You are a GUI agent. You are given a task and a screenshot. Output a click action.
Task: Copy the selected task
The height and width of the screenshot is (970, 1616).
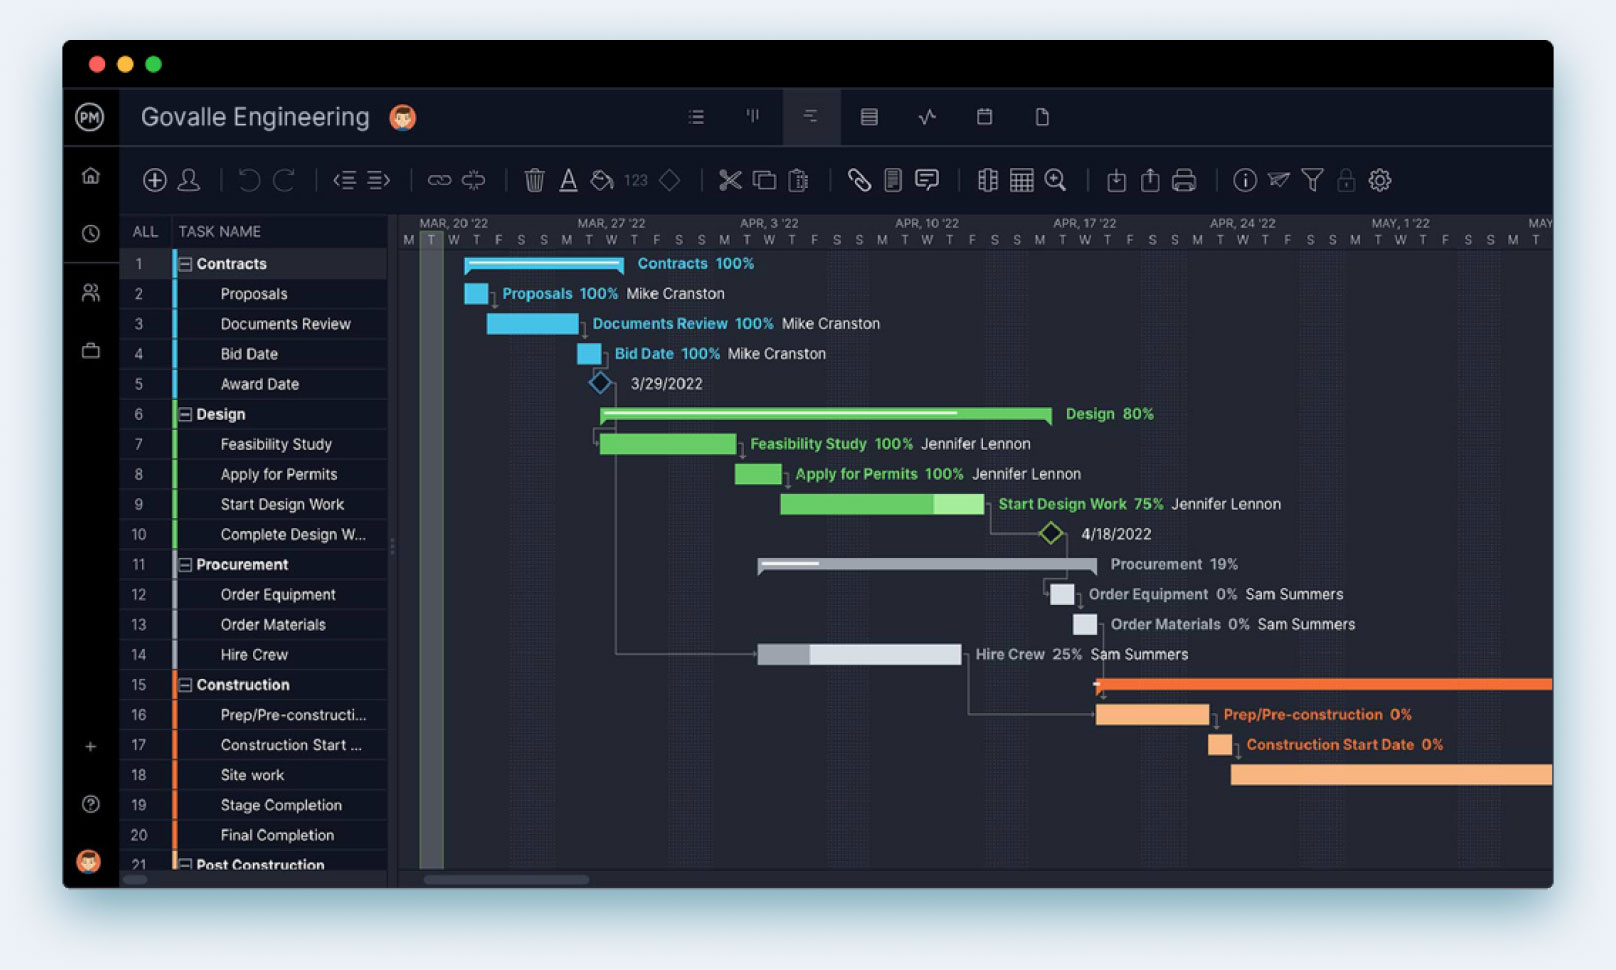(x=764, y=180)
